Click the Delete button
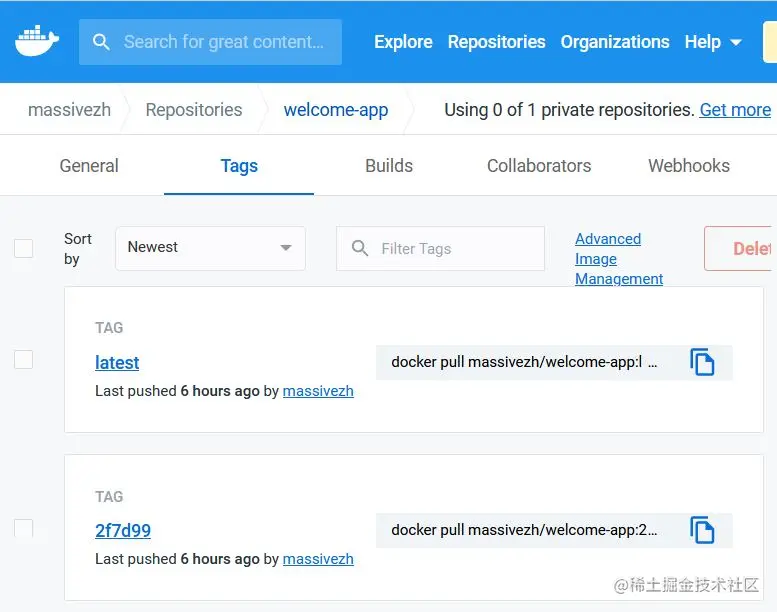This screenshot has width=777, height=612. click(740, 248)
